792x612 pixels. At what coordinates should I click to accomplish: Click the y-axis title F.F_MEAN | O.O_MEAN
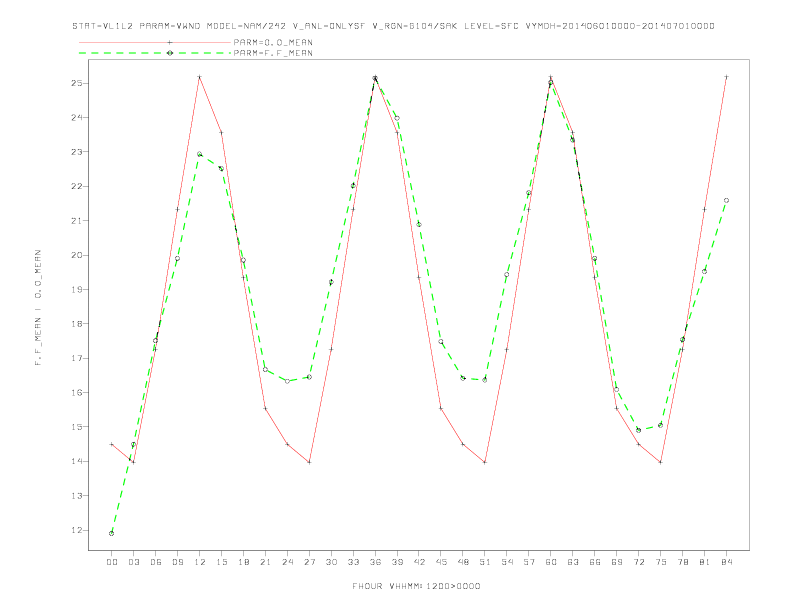coord(38,308)
